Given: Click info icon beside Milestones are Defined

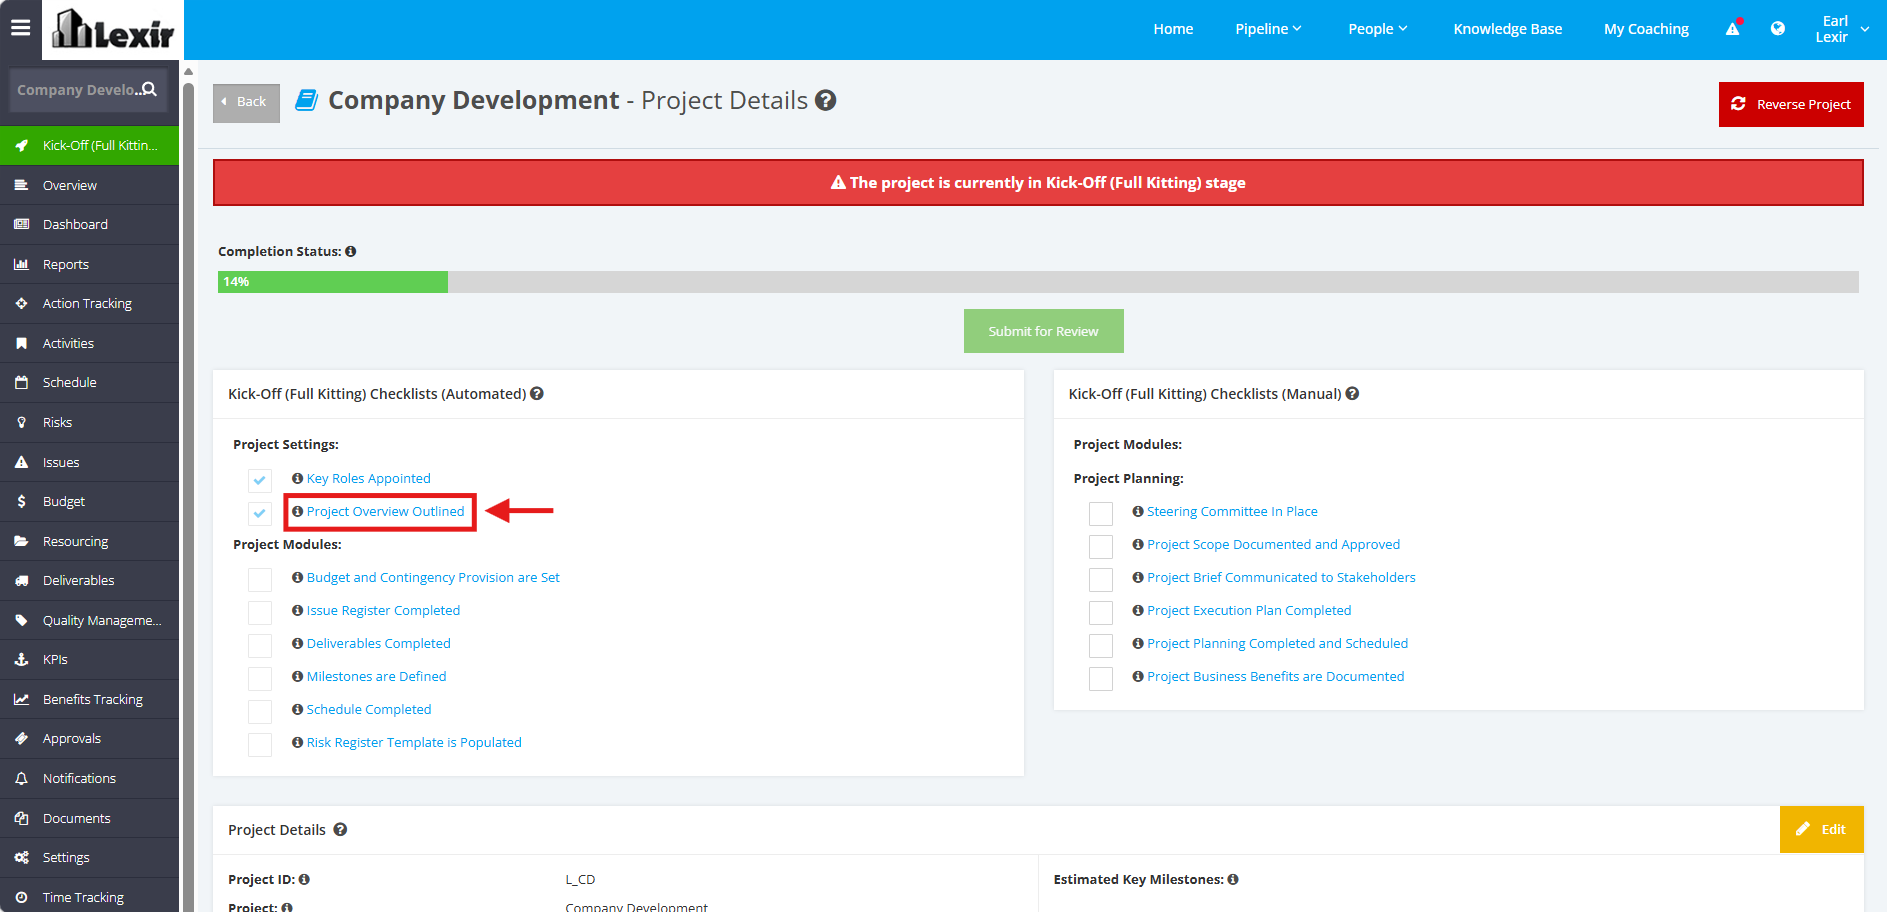Looking at the screenshot, I should (x=297, y=676).
